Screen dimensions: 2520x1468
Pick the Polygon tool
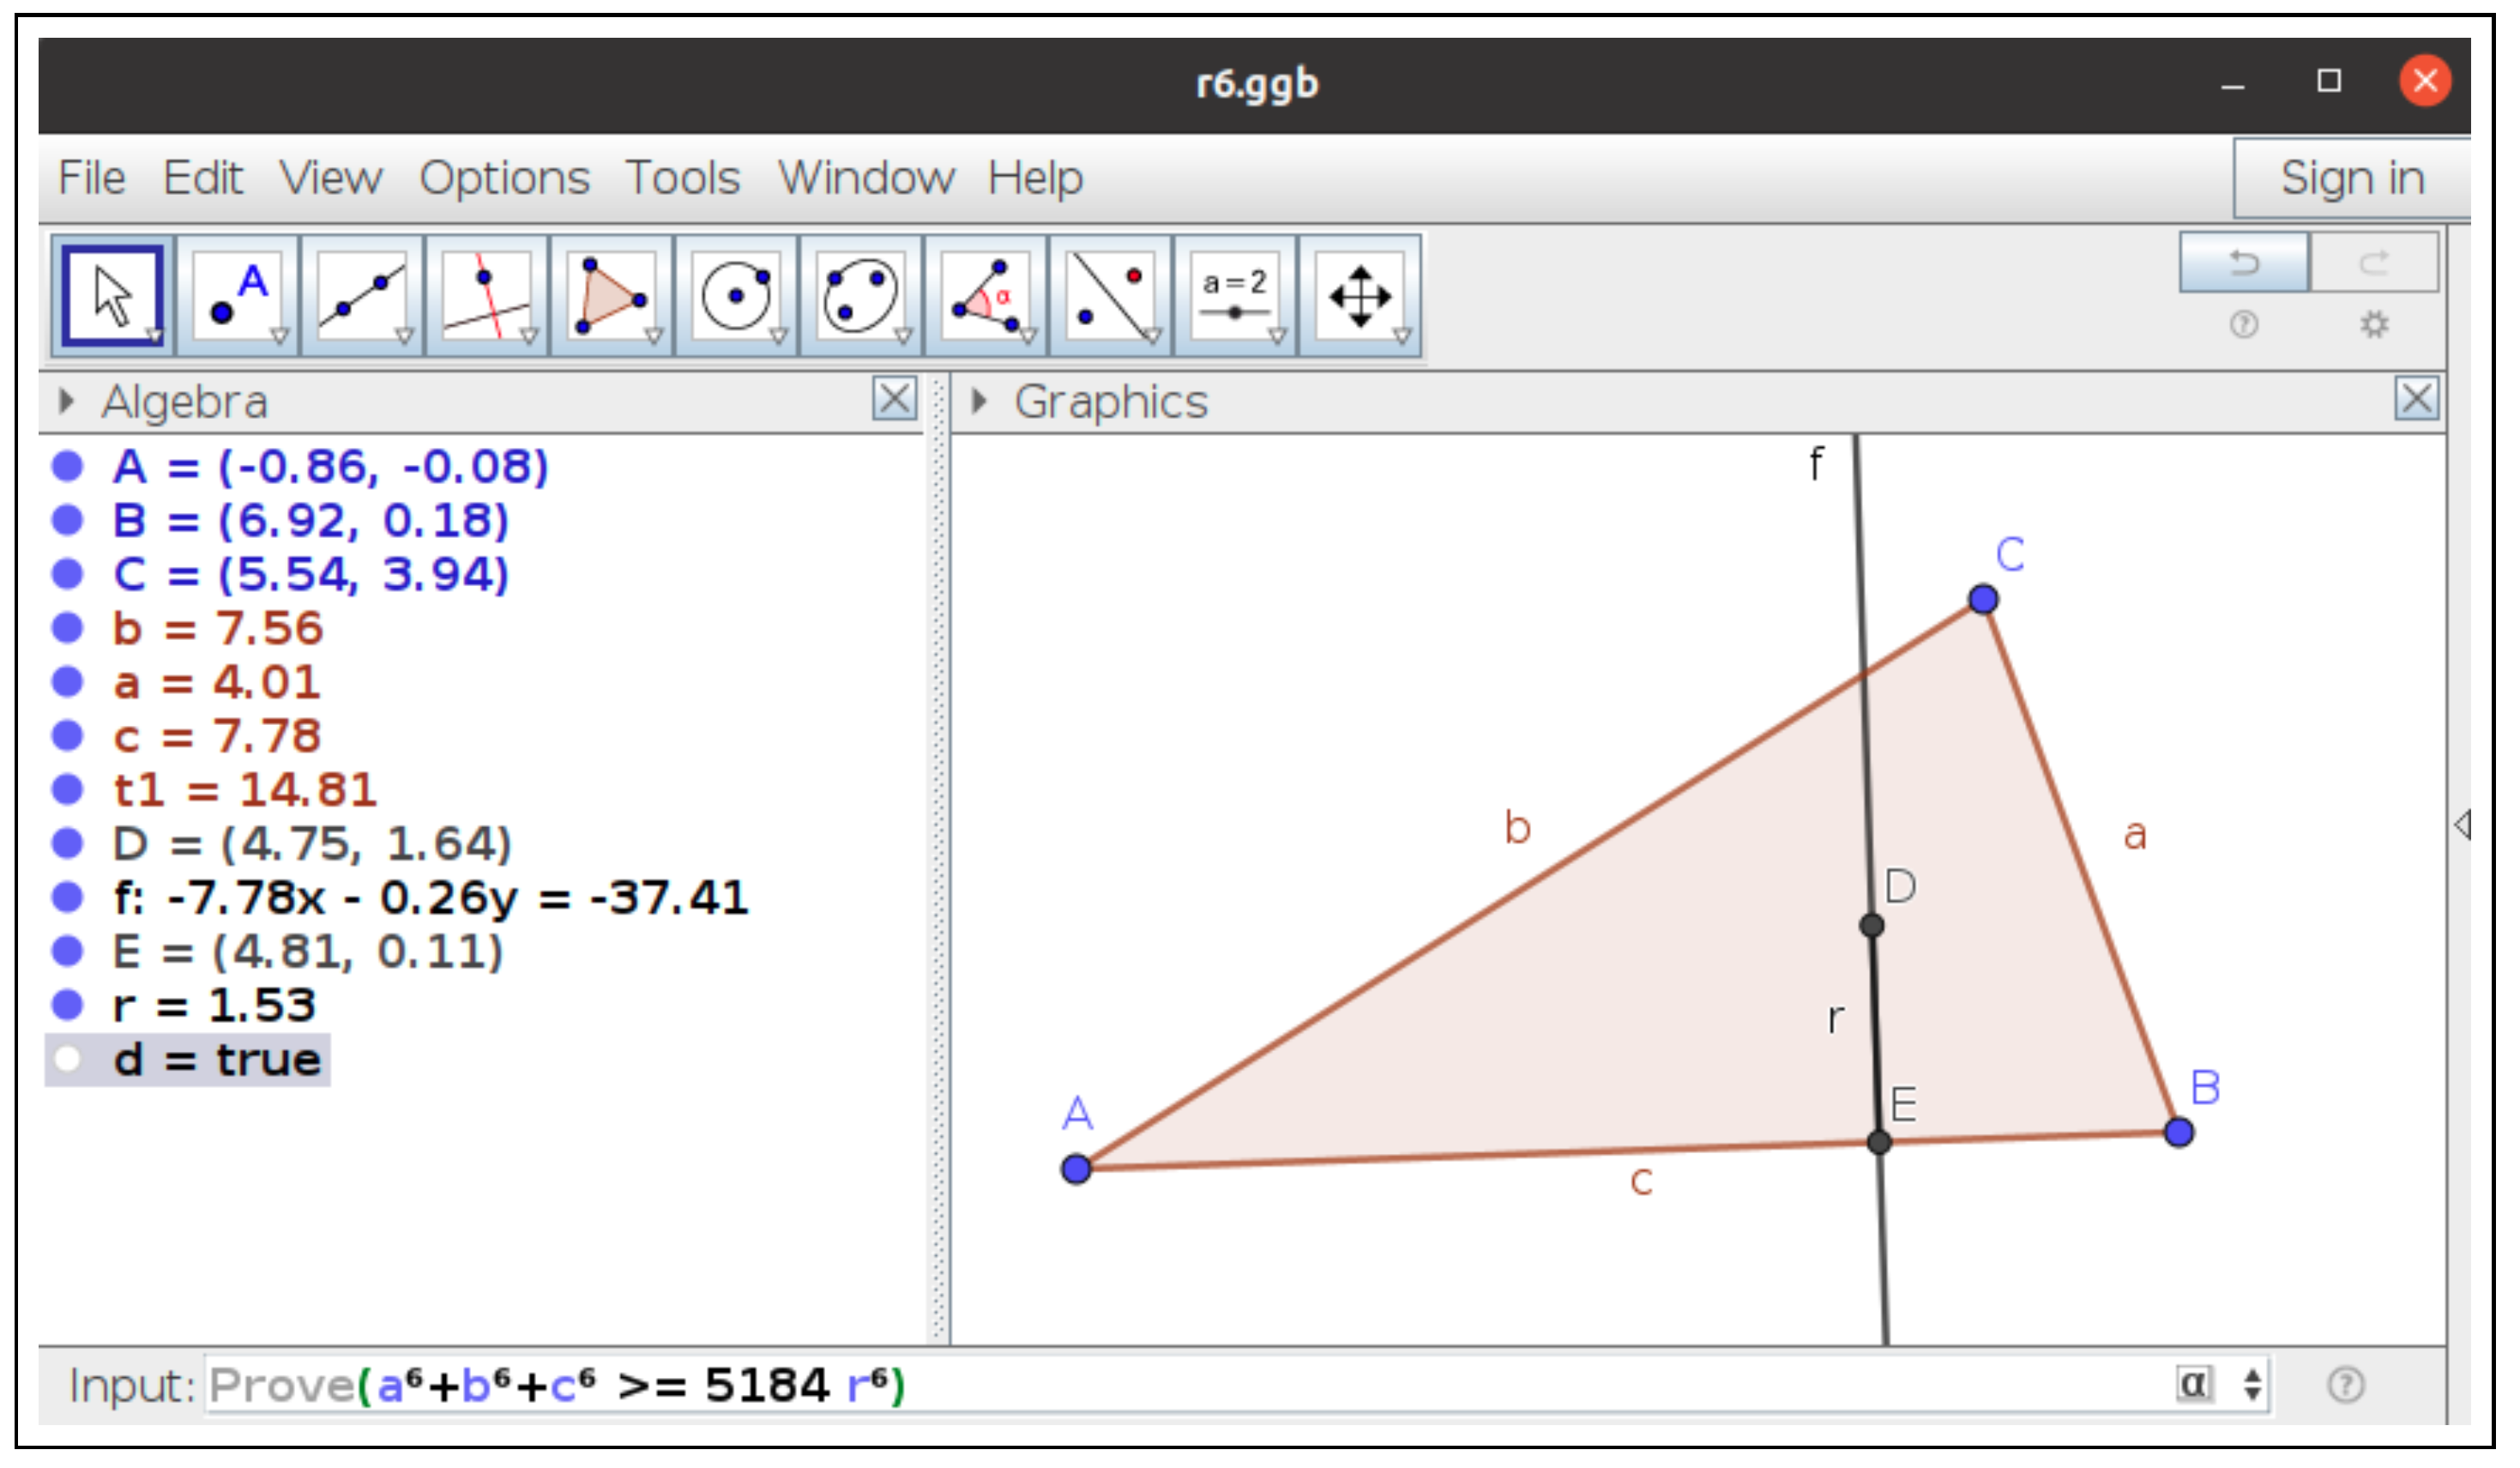pos(611,297)
